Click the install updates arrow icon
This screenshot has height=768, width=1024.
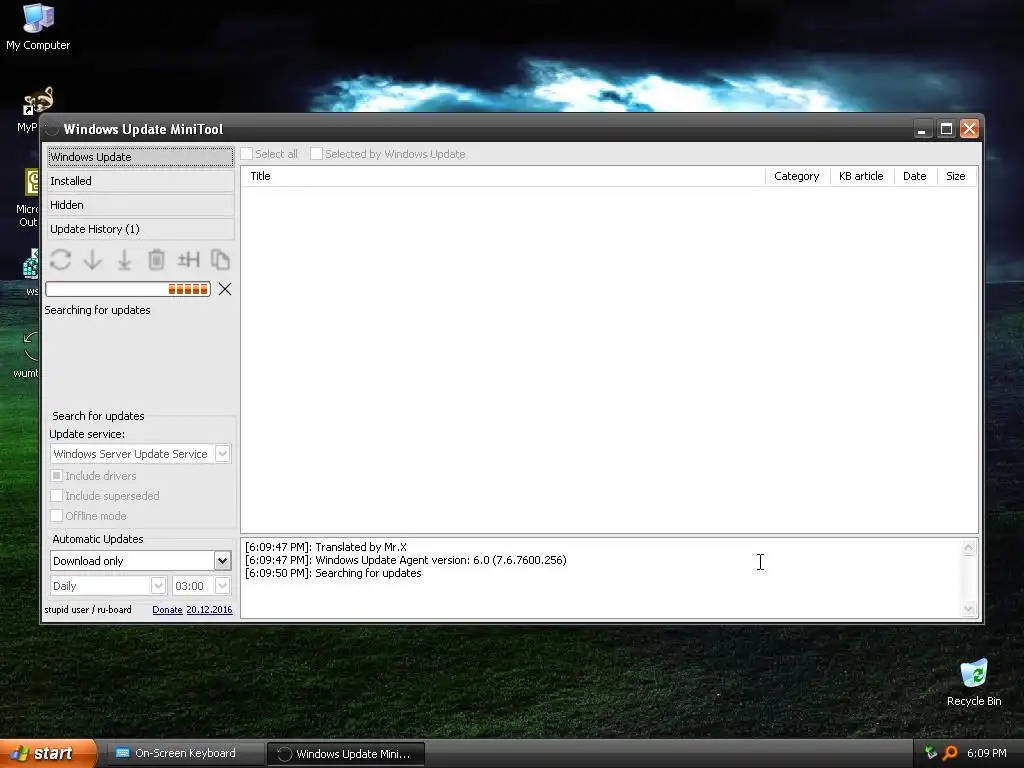point(124,260)
